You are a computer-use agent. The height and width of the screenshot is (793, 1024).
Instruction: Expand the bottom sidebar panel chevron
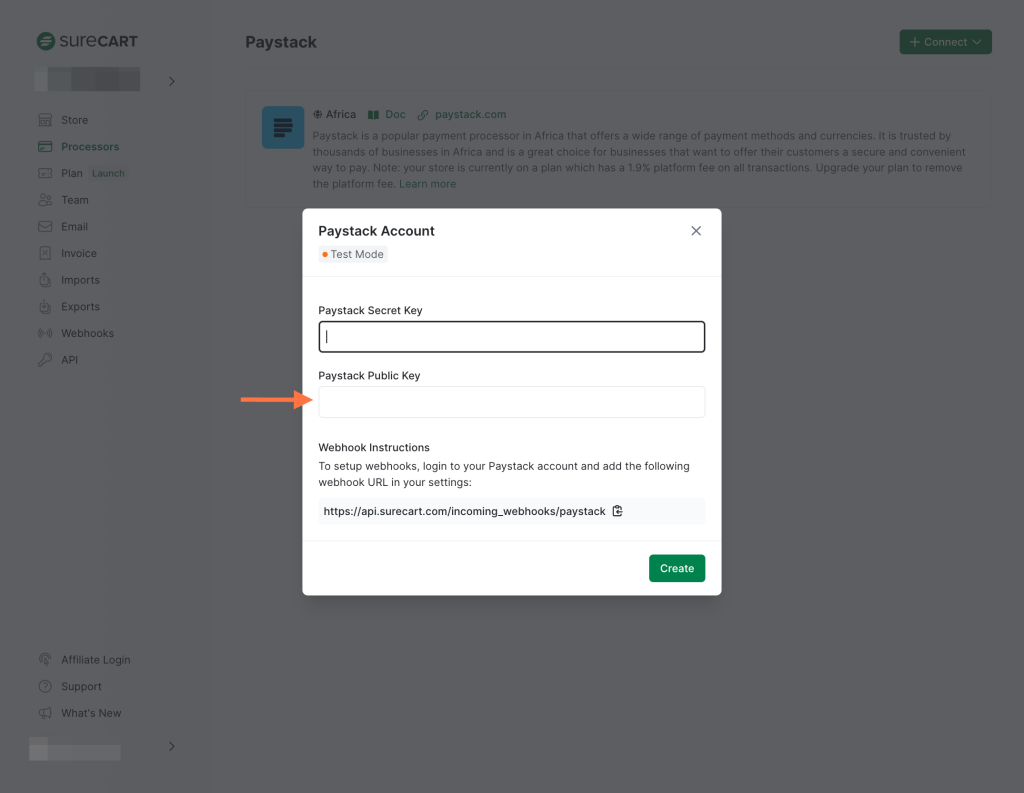(x=171, y=746)
